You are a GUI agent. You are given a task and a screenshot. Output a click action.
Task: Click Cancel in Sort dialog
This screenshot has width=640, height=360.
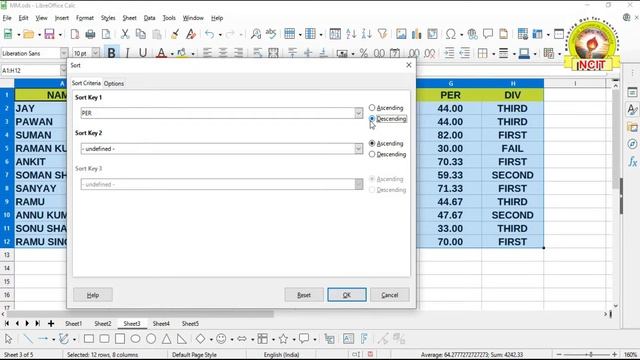pos(390,295)
